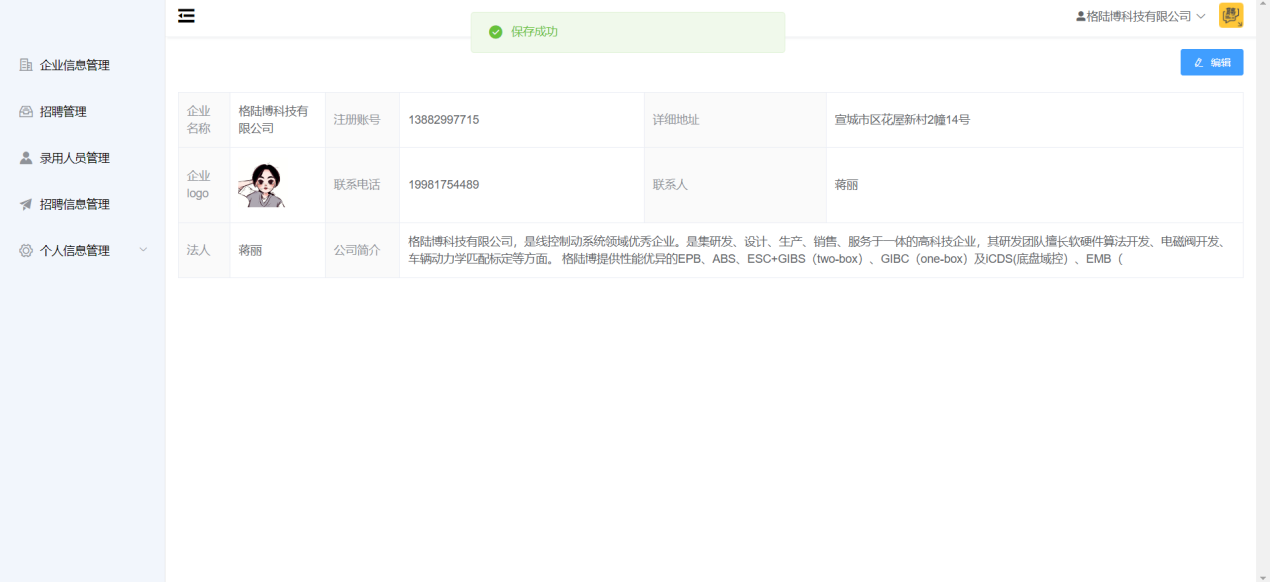Click the vertical page scrollbar
This screenshot has height=582, width=1270.
pyautogui.click(x=1263, y=291)
